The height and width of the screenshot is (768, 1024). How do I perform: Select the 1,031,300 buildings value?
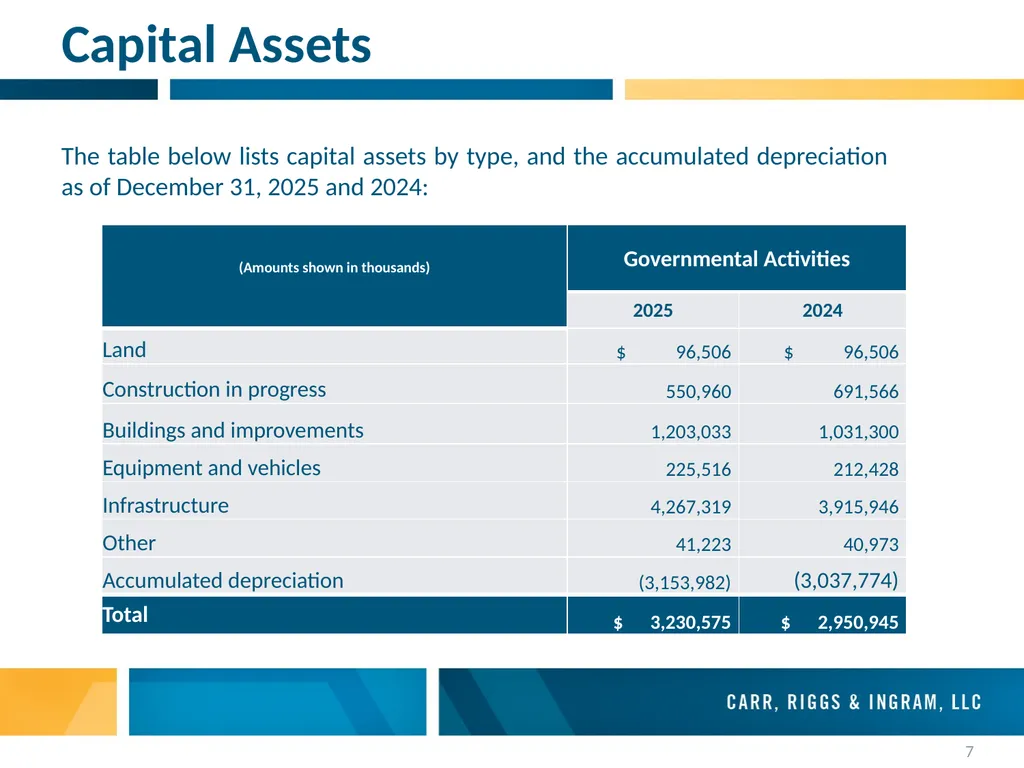coord(859,432)
